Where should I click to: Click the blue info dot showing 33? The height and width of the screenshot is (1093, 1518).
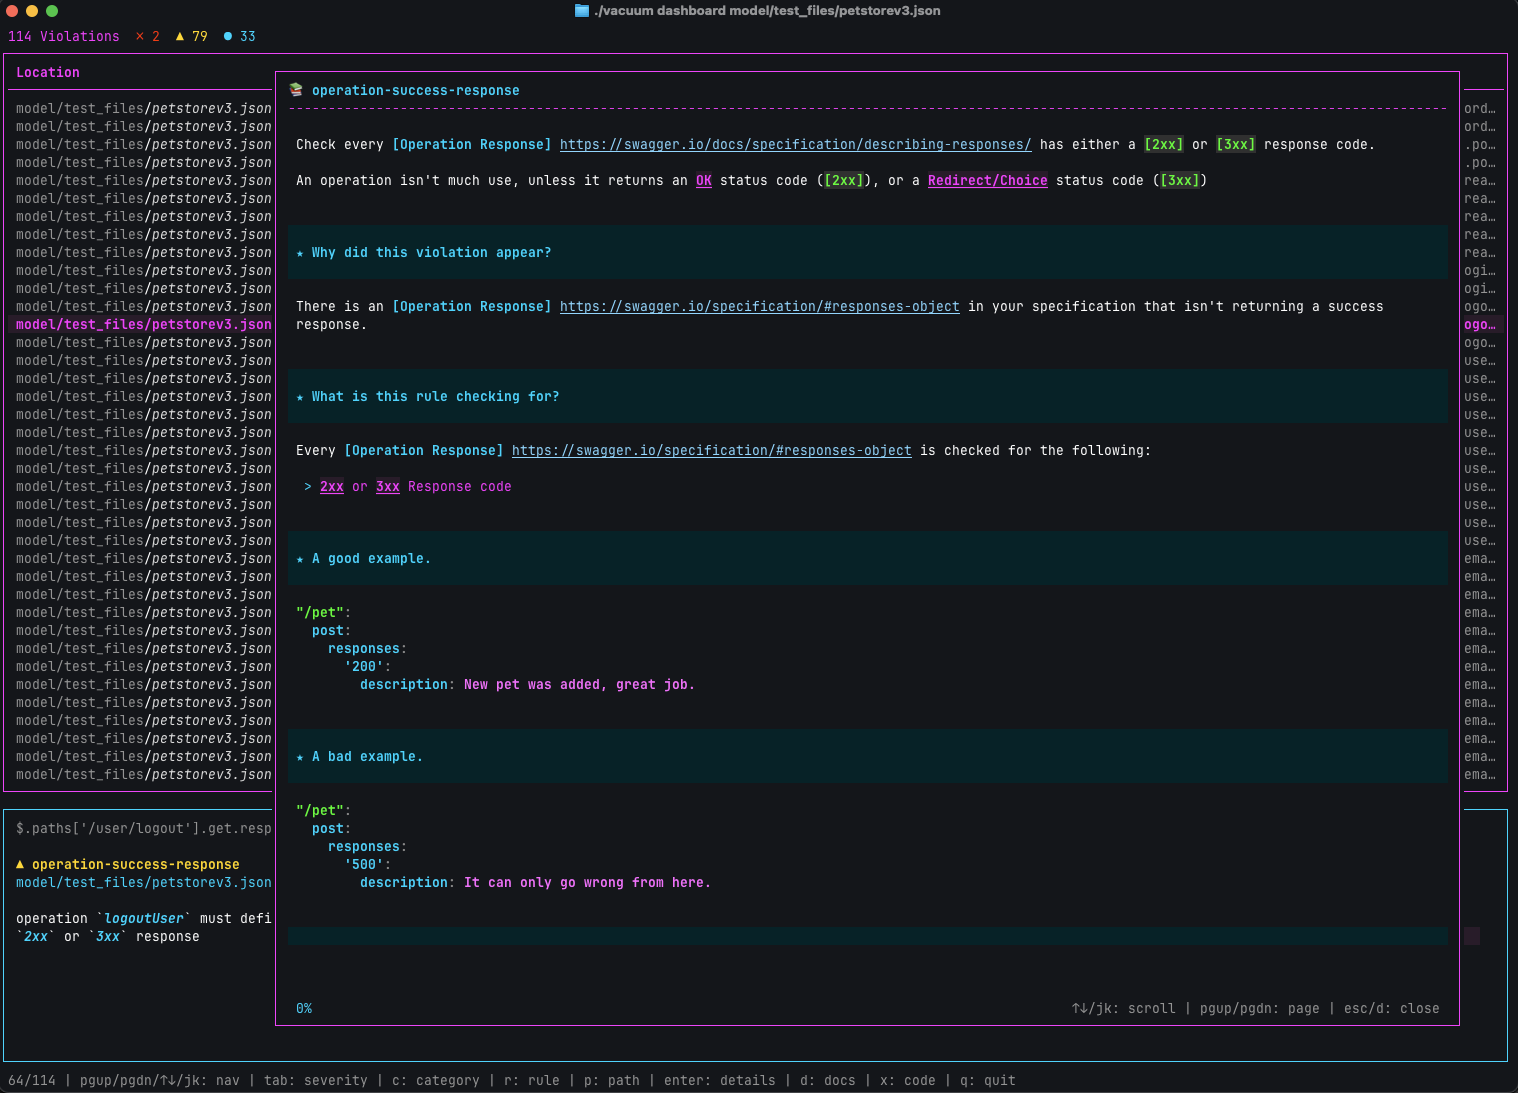click(228, 36)
